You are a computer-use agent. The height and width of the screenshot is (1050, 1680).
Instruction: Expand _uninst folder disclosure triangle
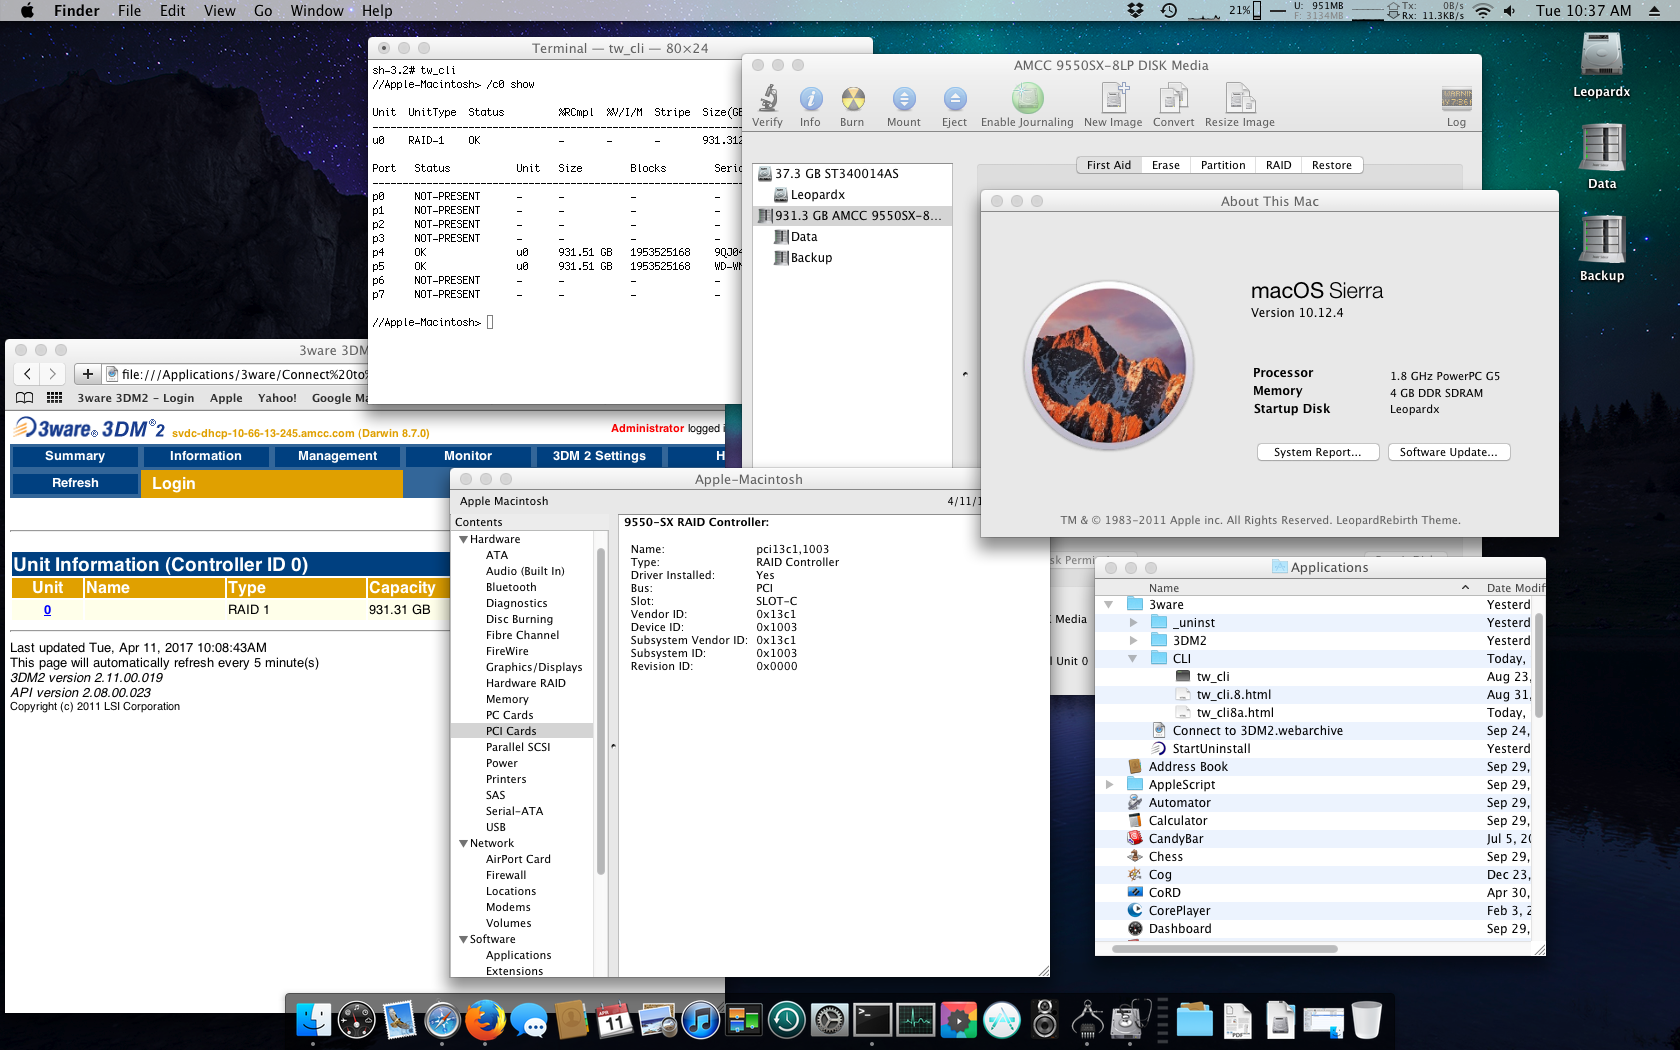pyautogui.click(x=1133, y=622)
